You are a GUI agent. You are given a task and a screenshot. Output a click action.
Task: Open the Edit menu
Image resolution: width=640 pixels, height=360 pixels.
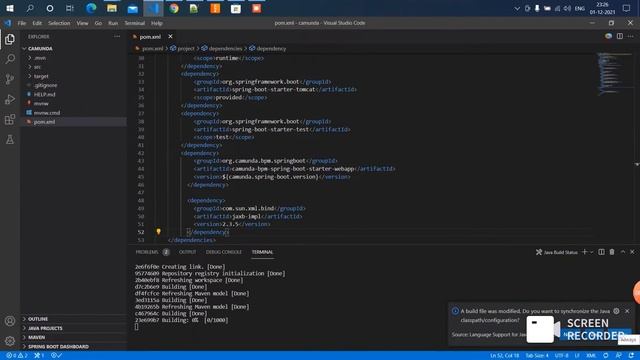click(x=37, y=23)
